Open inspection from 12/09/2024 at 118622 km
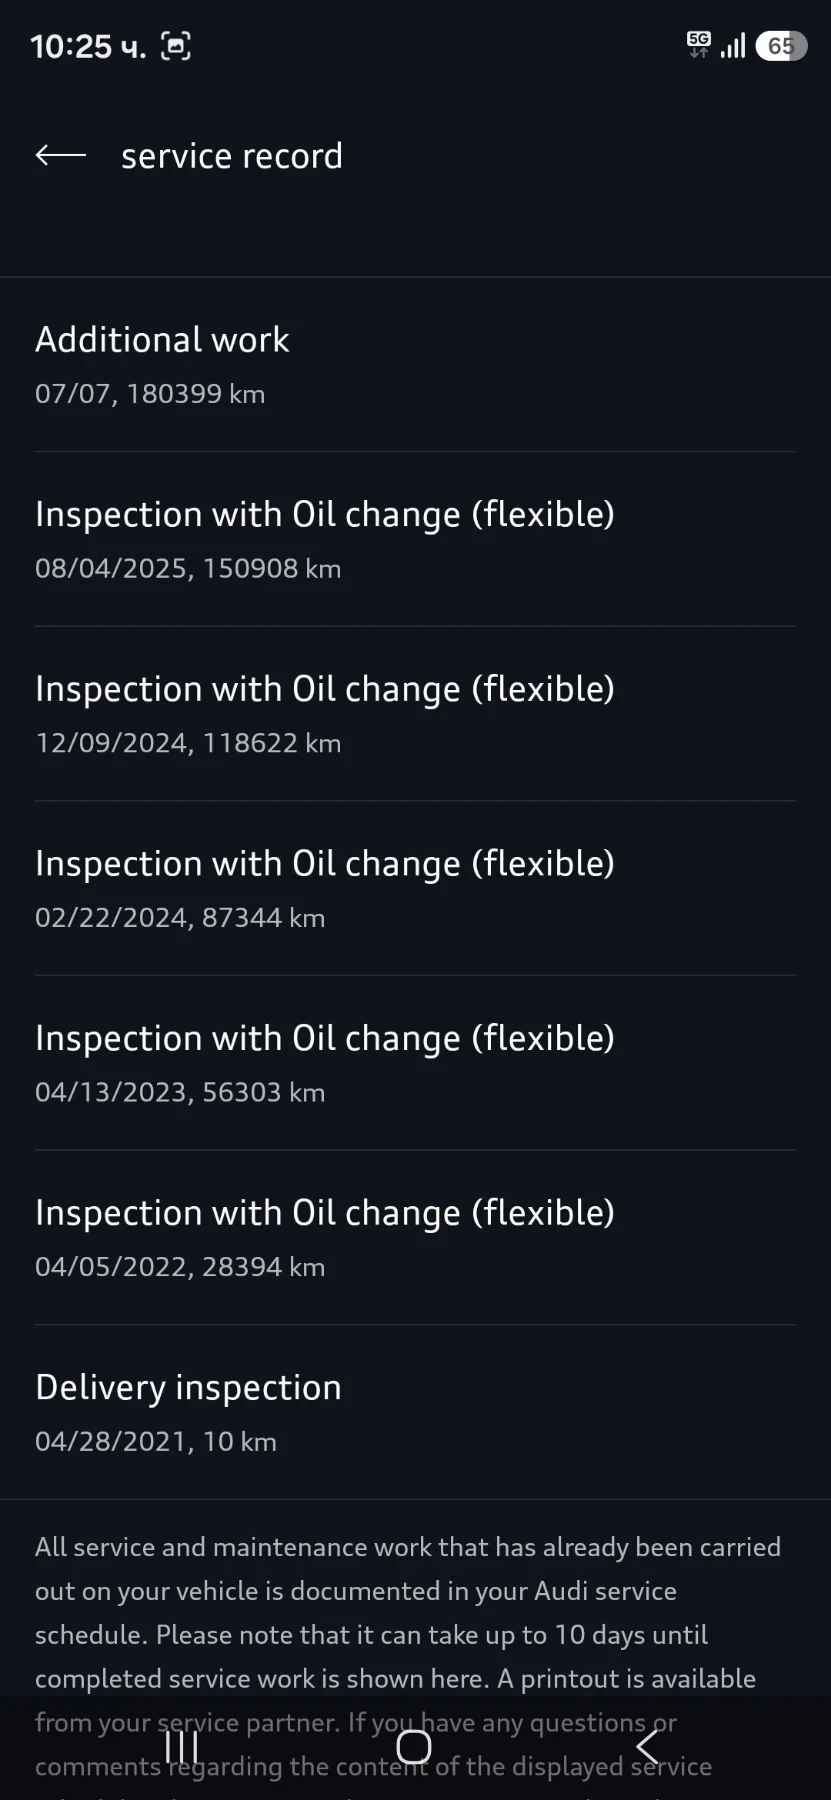 [x=415, y=714]
